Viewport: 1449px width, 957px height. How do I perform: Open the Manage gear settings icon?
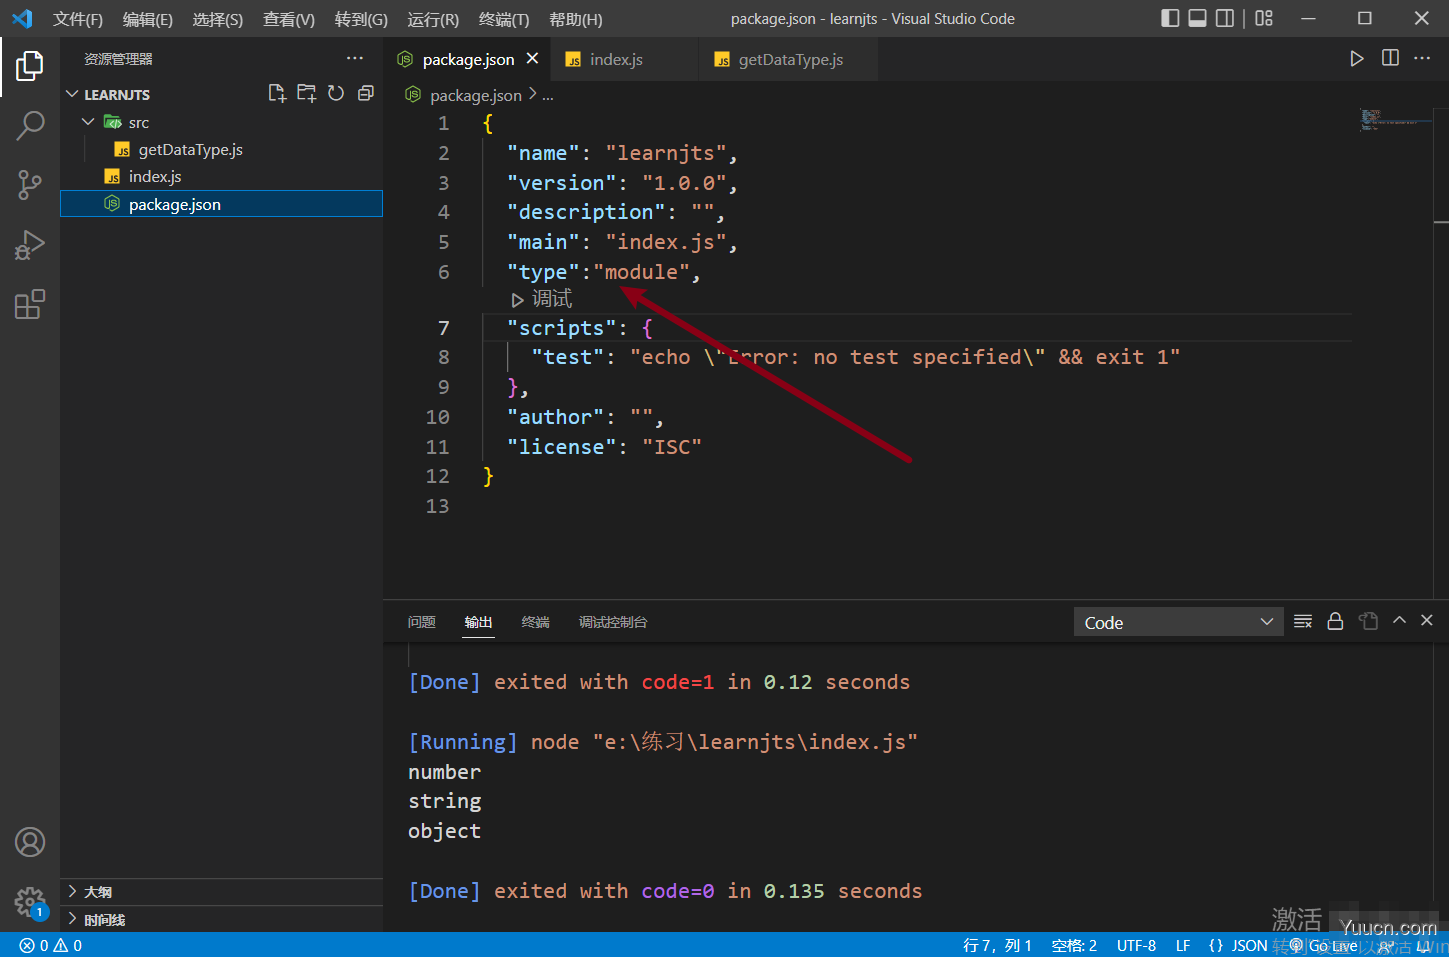[30, 902]
